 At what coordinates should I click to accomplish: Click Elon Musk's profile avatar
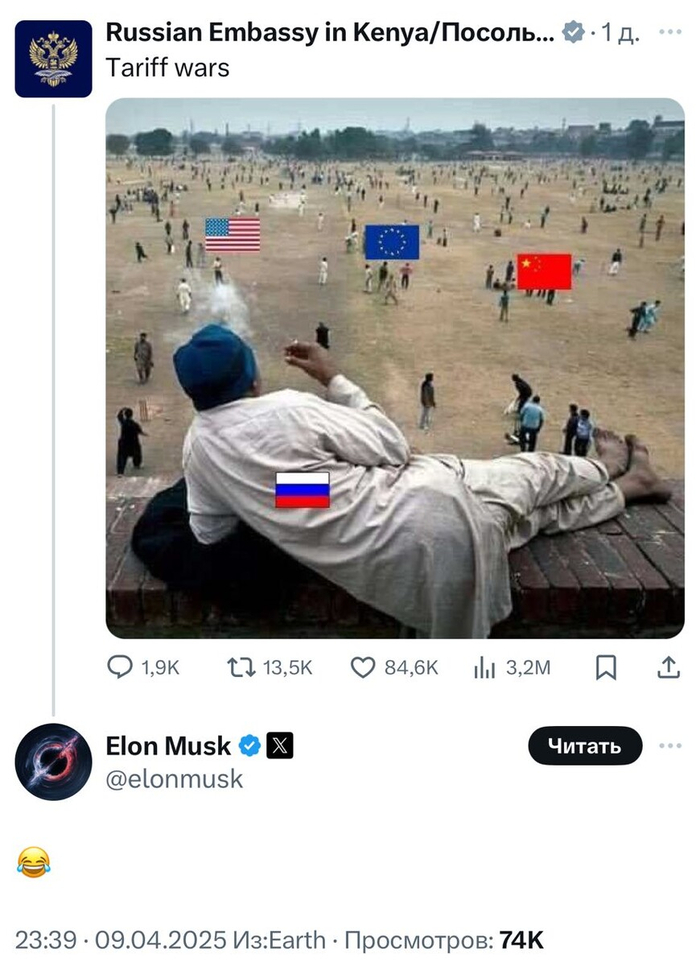[x=53, y=762]
